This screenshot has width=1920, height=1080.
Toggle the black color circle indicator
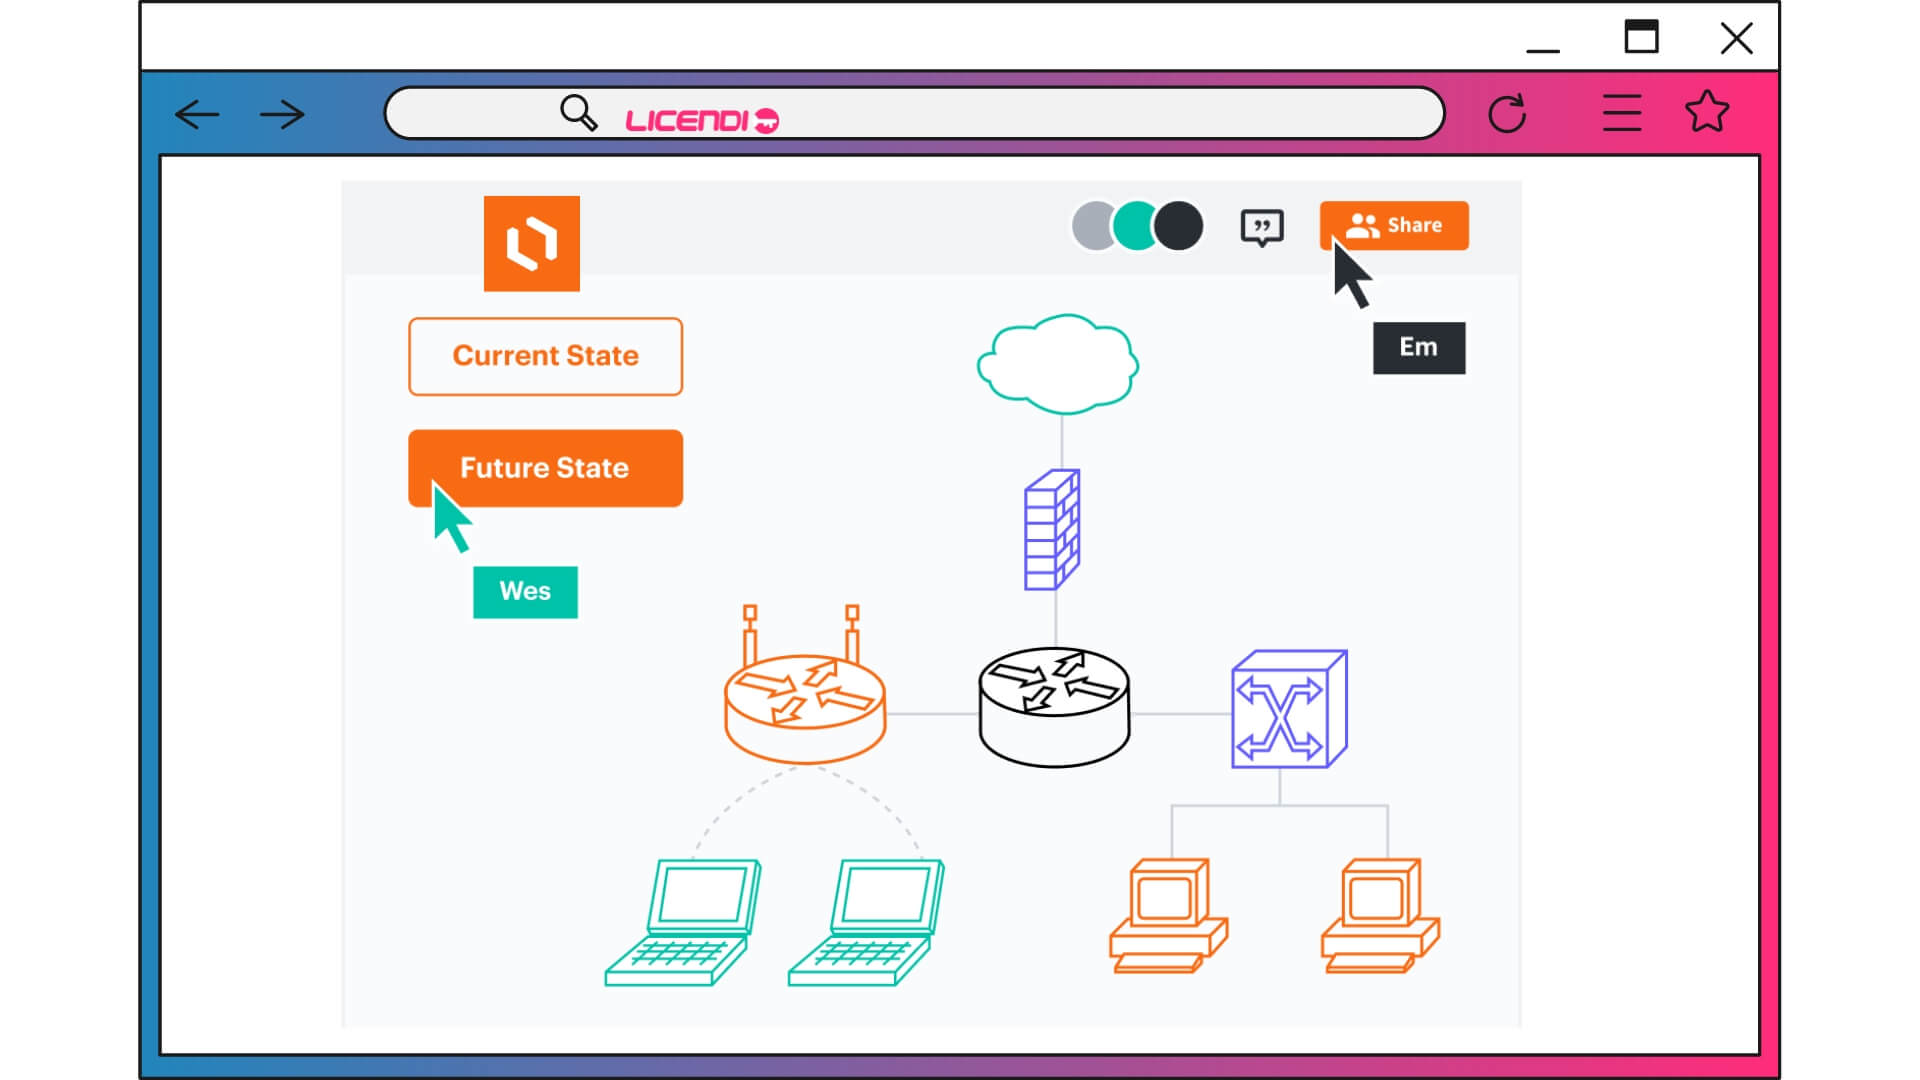[1178, 224]
